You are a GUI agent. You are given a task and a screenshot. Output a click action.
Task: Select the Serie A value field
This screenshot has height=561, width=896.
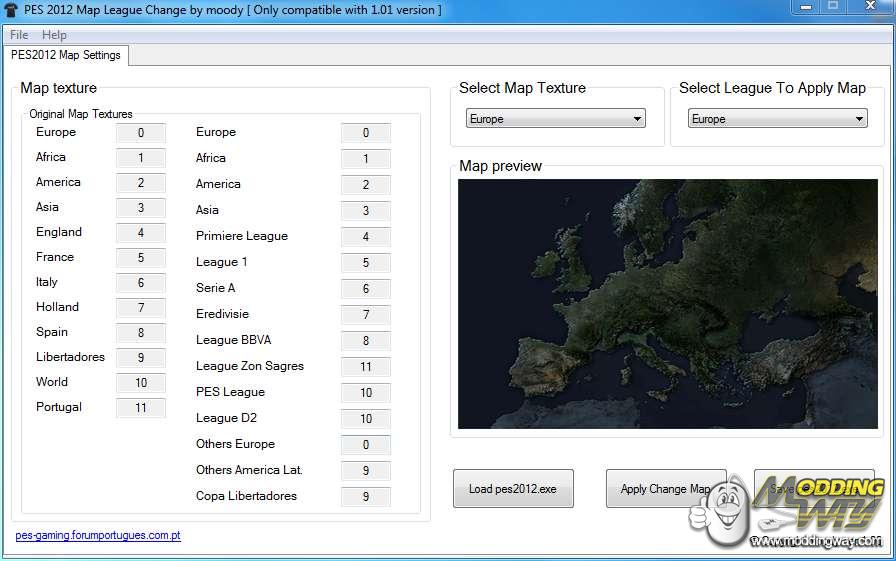[365, 289]
